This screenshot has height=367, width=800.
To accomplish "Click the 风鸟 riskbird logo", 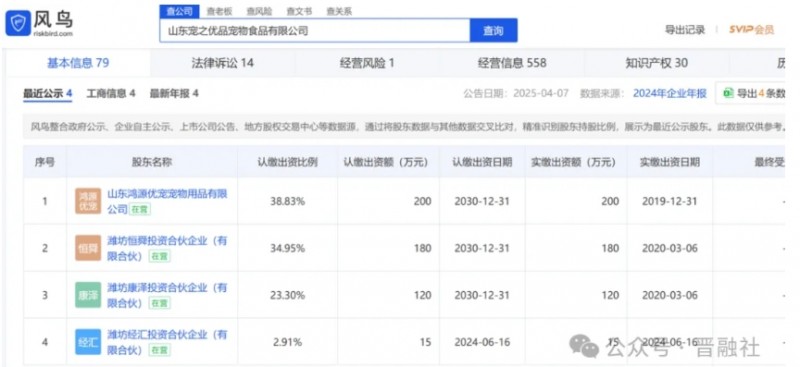I will 39,23.
